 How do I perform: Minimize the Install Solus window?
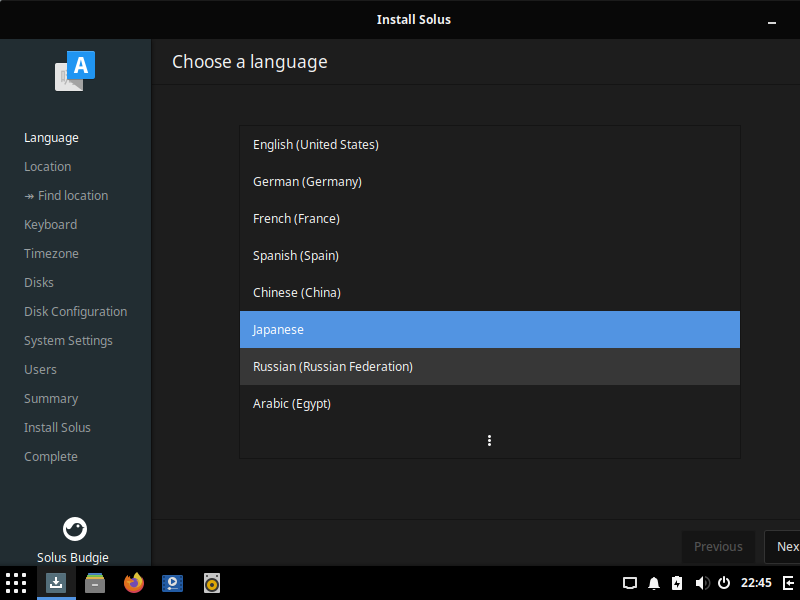click(x=771, y=22)
